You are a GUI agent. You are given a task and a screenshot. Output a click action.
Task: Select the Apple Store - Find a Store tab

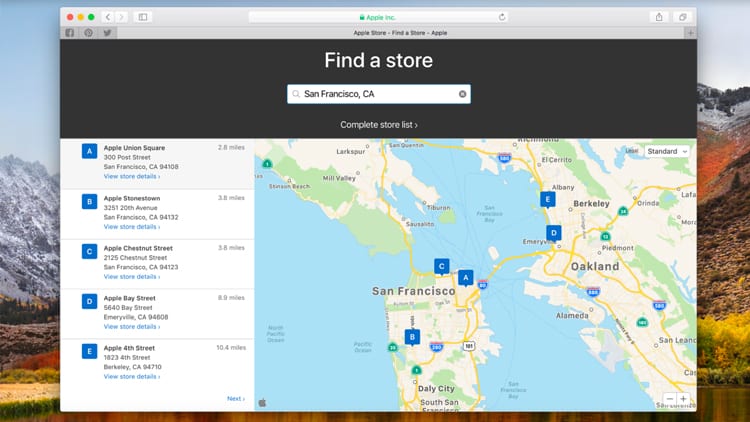point(400,33)
